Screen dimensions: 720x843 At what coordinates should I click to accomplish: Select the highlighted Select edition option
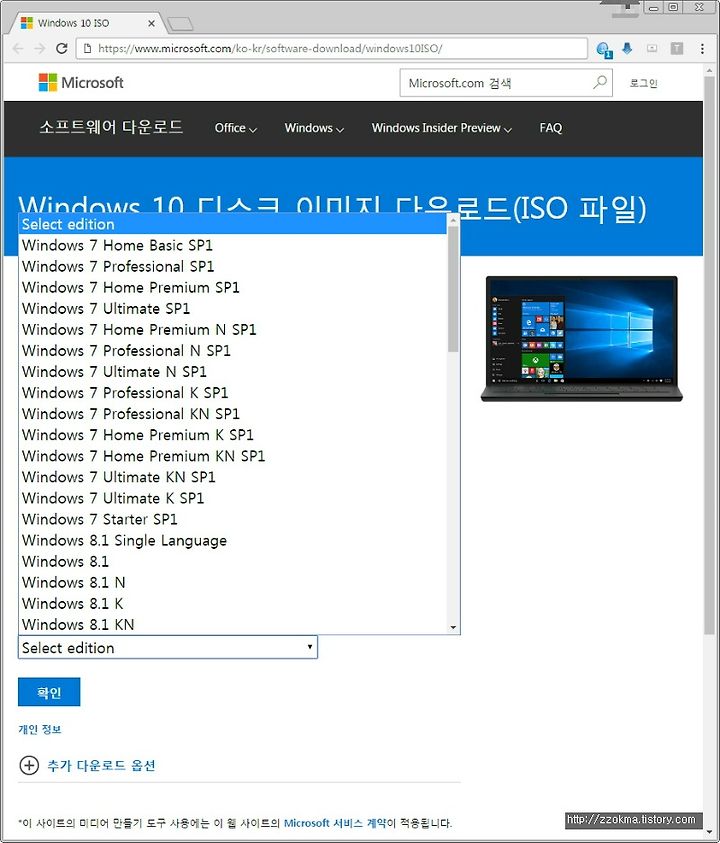[x=232, y=224]
